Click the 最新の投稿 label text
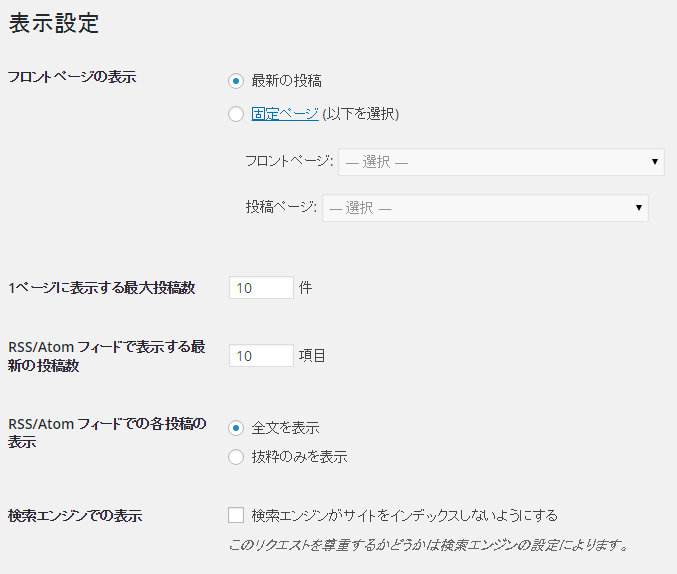Image resolution: width=677 pixels, height=574 pixels. [286, 81]
